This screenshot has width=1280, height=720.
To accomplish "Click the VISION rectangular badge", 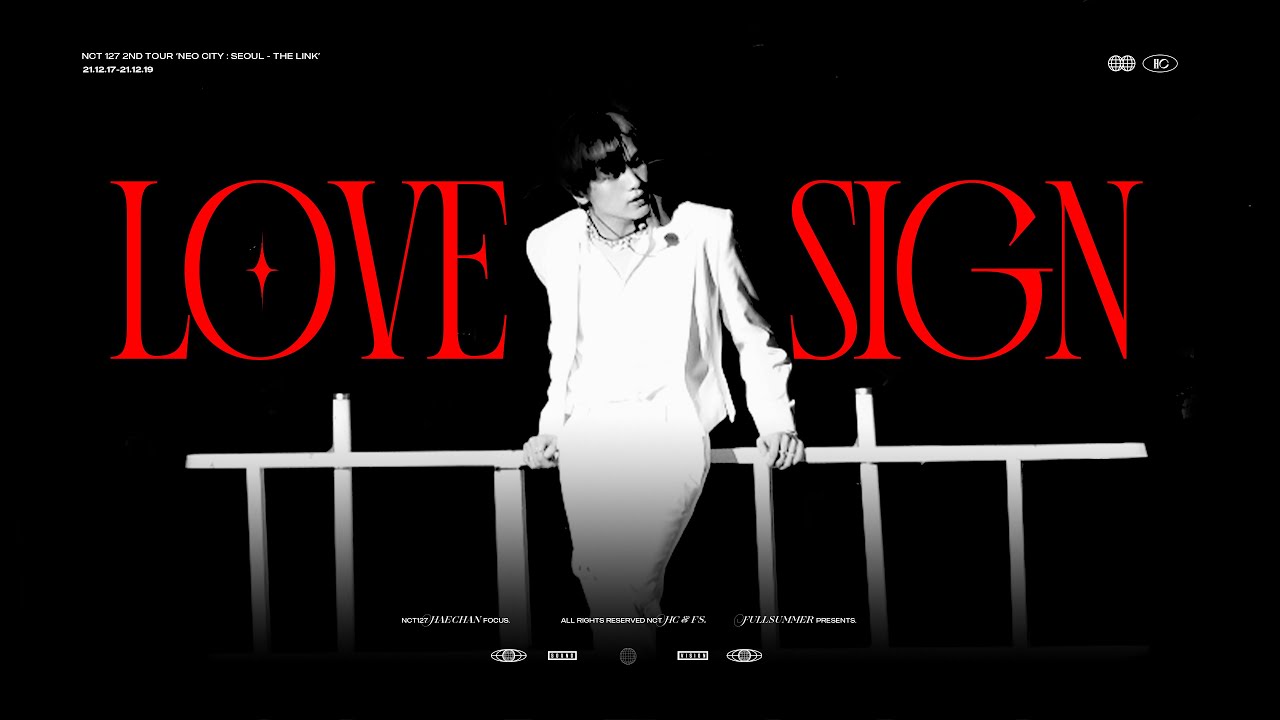I will pyautogui.click(x=693, y=656).
